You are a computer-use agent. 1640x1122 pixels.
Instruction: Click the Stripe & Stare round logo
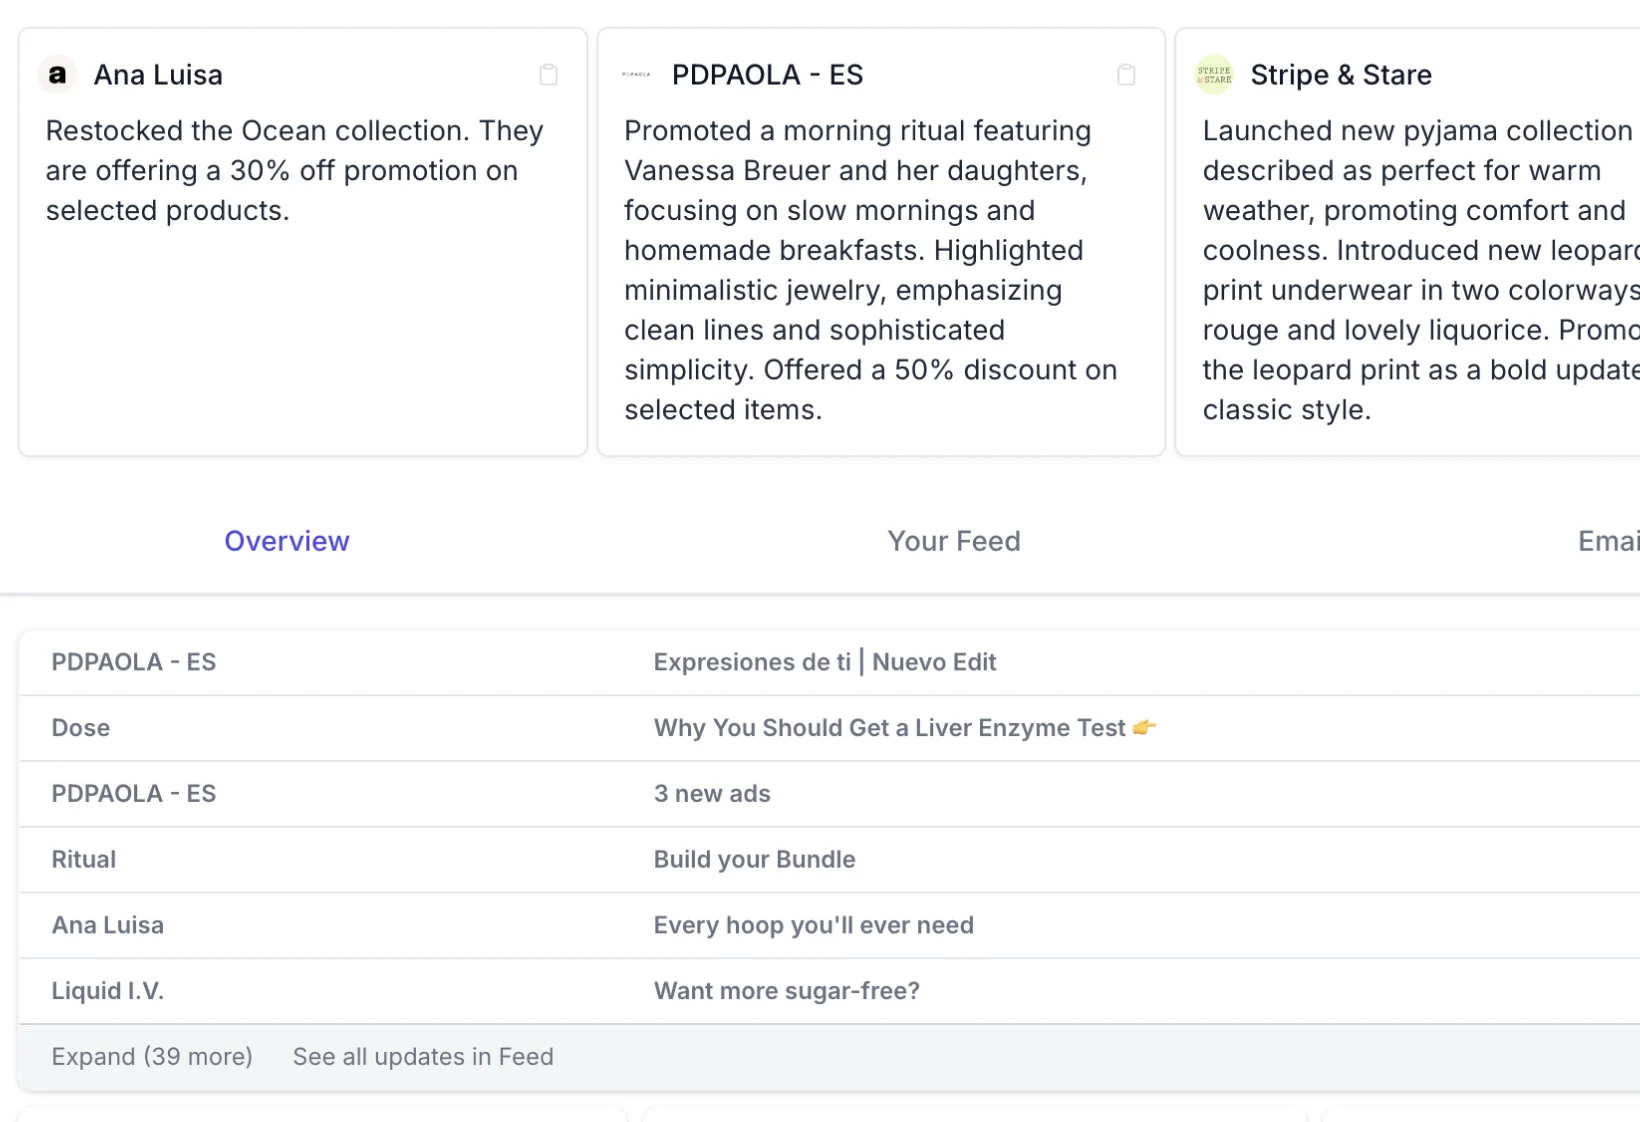(x=1214, y=75)
